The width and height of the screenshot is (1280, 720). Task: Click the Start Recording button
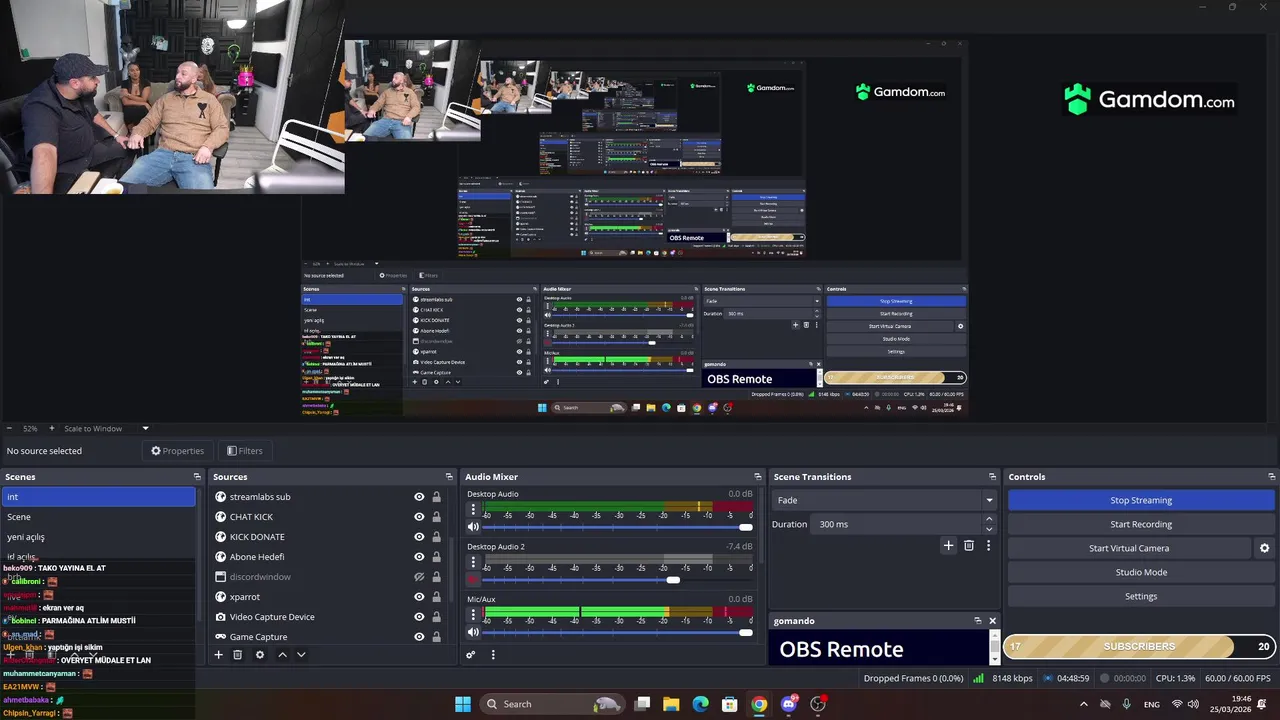pyautogui.click(x=1141, y=524)
